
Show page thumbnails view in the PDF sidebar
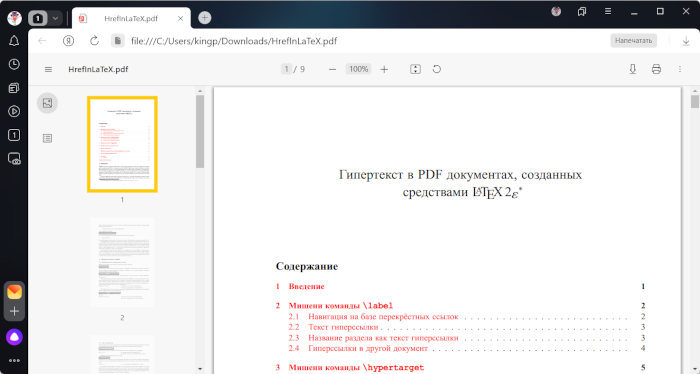point(47,103)
